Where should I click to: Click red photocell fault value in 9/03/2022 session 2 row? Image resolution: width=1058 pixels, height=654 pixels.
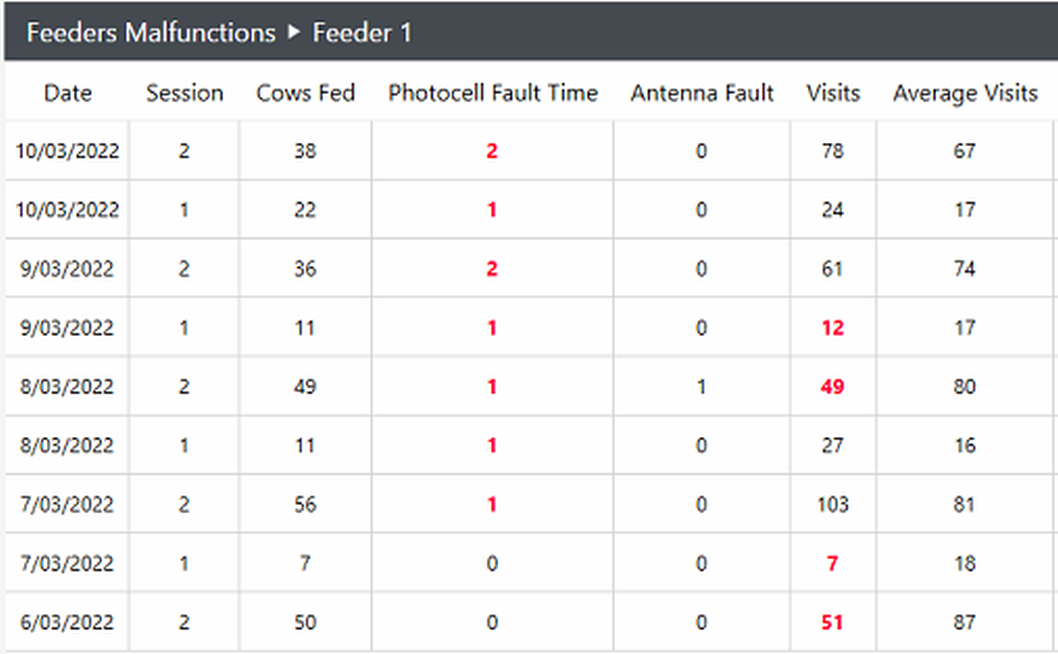[x=492, y=269]
